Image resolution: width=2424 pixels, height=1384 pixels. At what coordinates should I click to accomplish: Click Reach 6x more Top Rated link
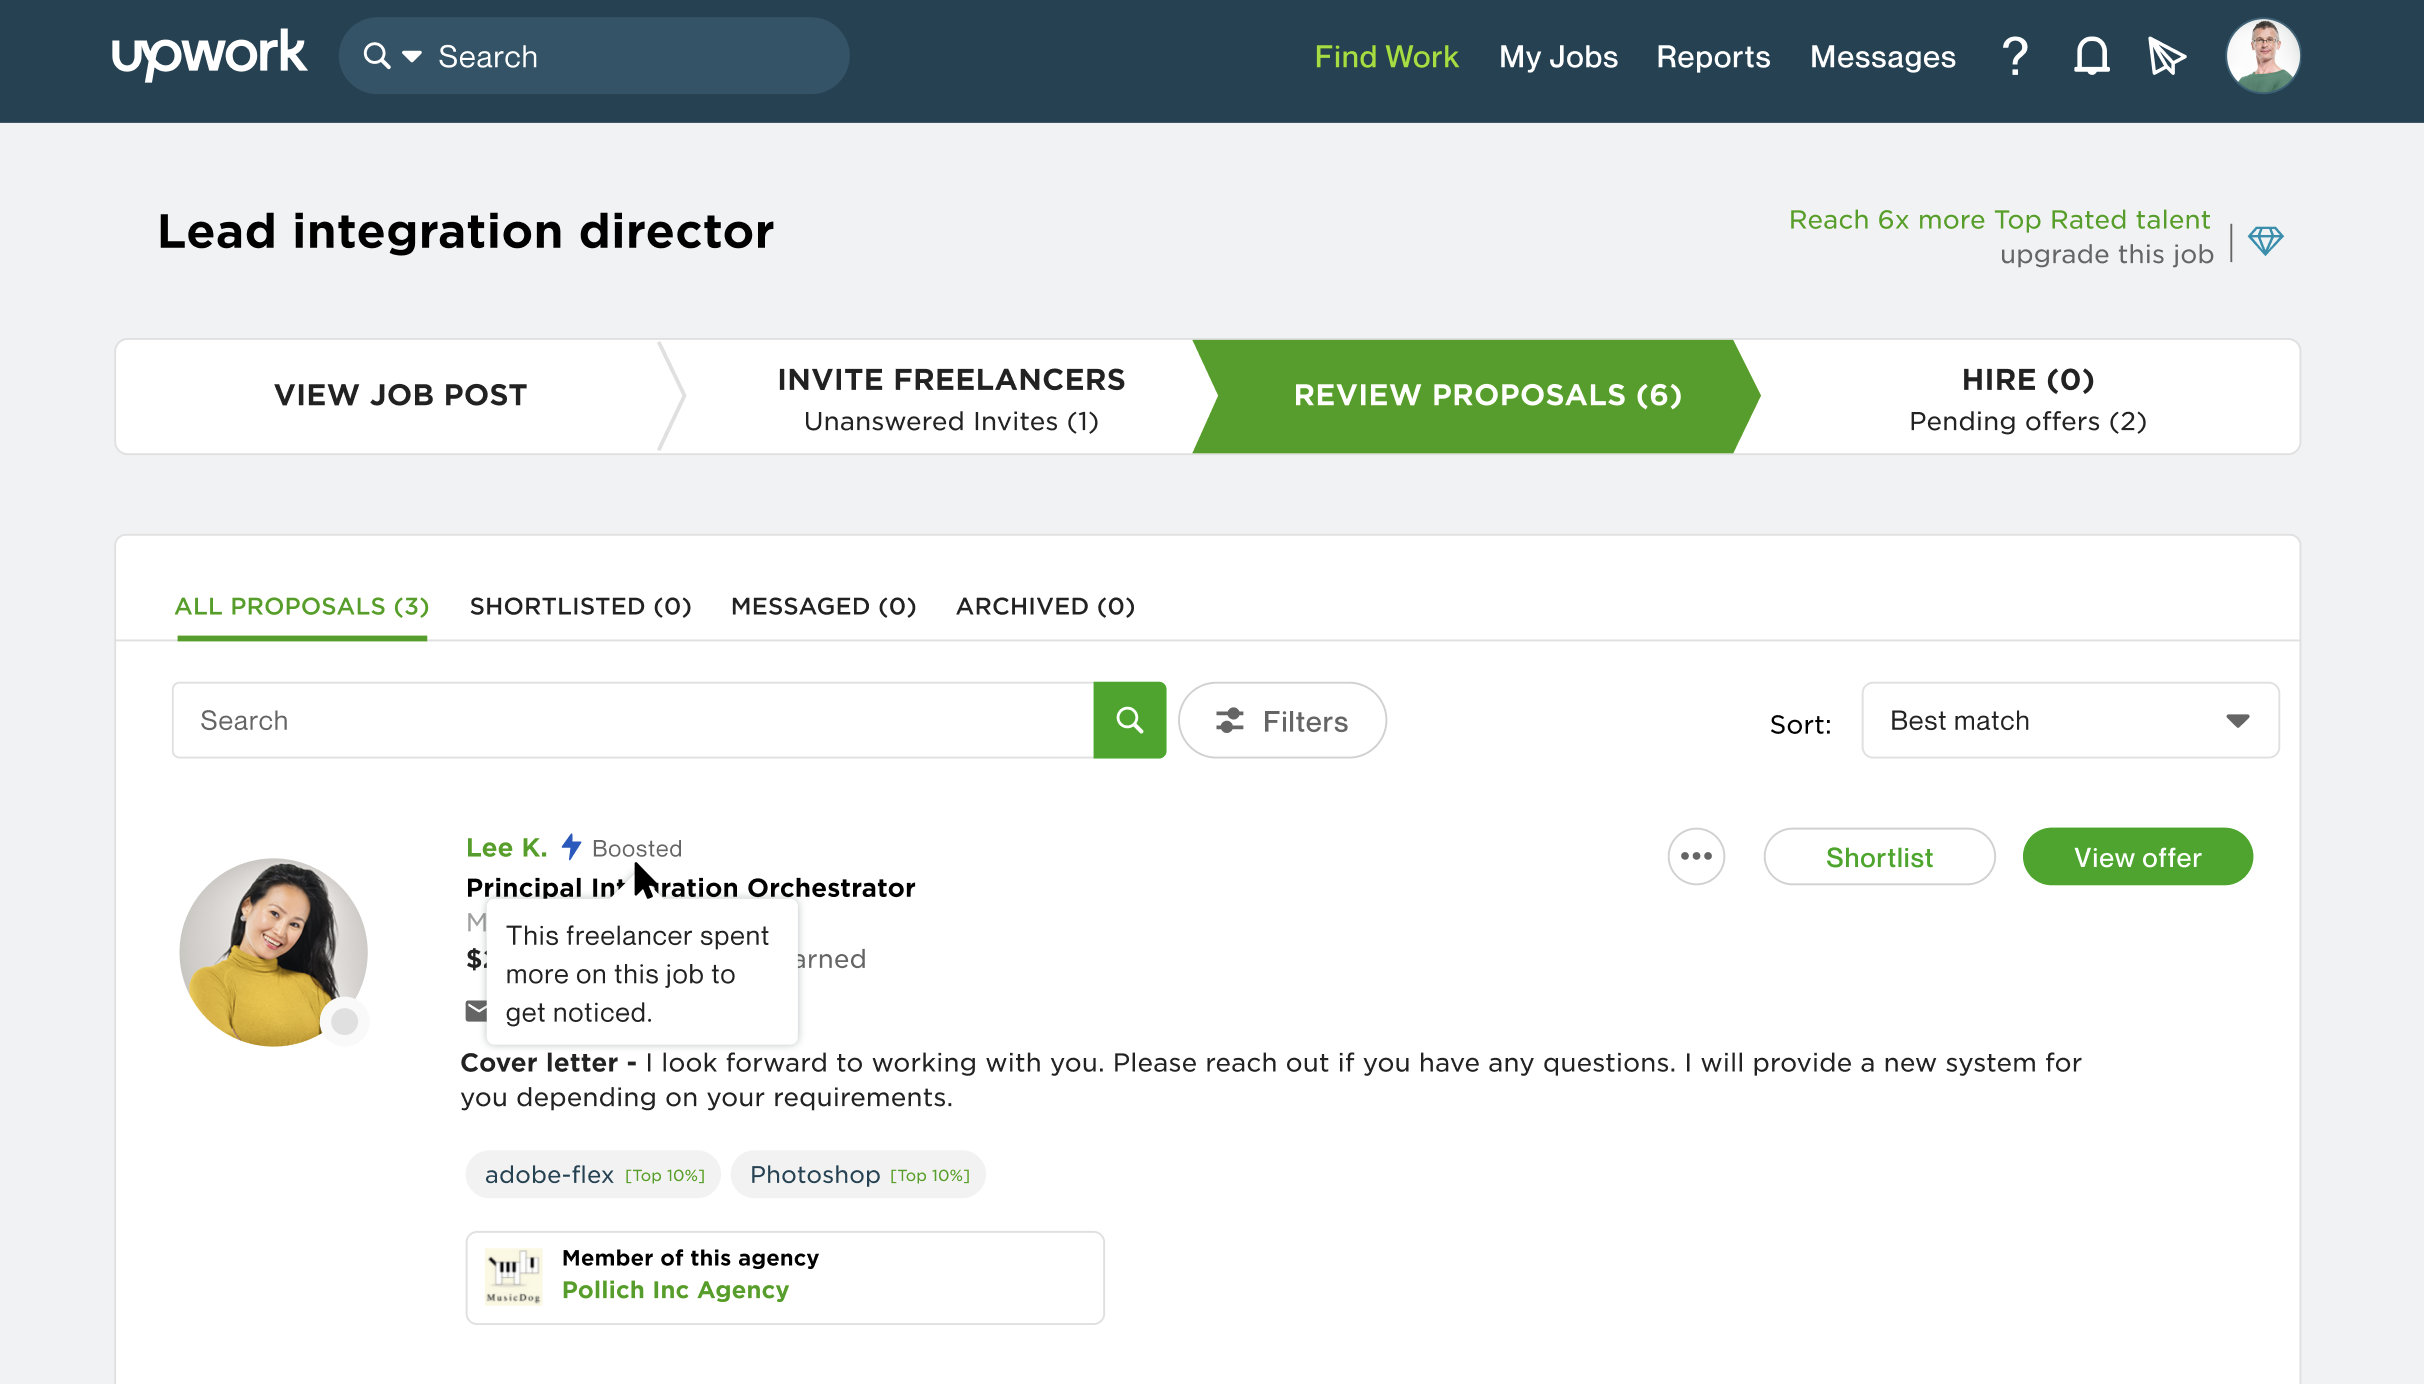1998,220
